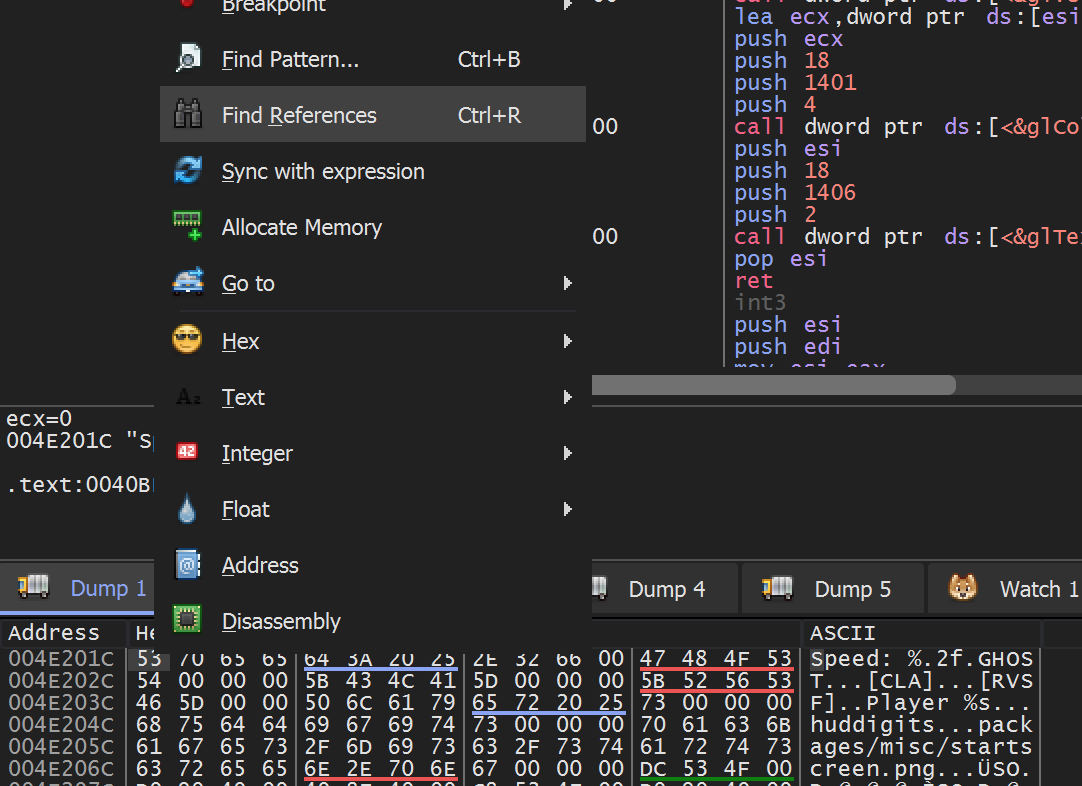
Task: Click the 'push 1401' disassembly line
Action: tap(795, 83)
